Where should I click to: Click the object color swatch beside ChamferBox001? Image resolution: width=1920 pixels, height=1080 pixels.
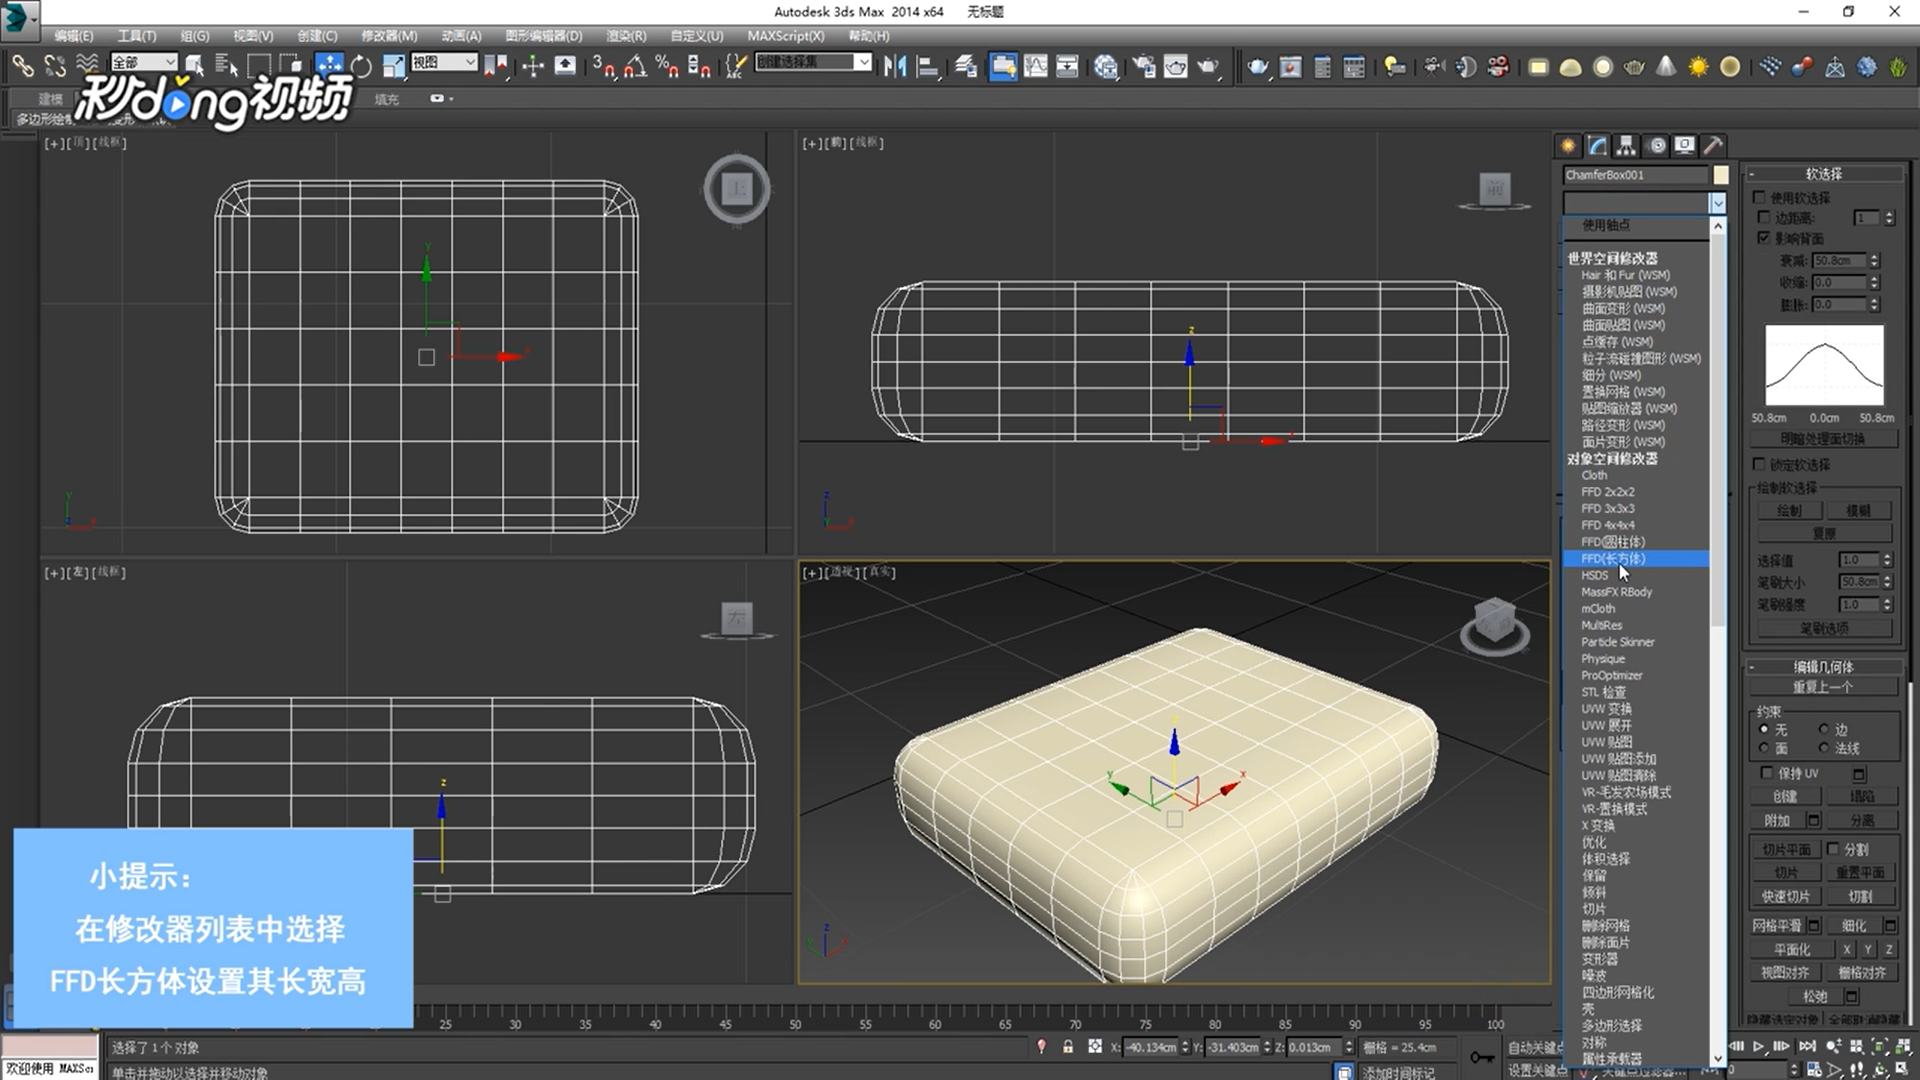[1720, 175]
